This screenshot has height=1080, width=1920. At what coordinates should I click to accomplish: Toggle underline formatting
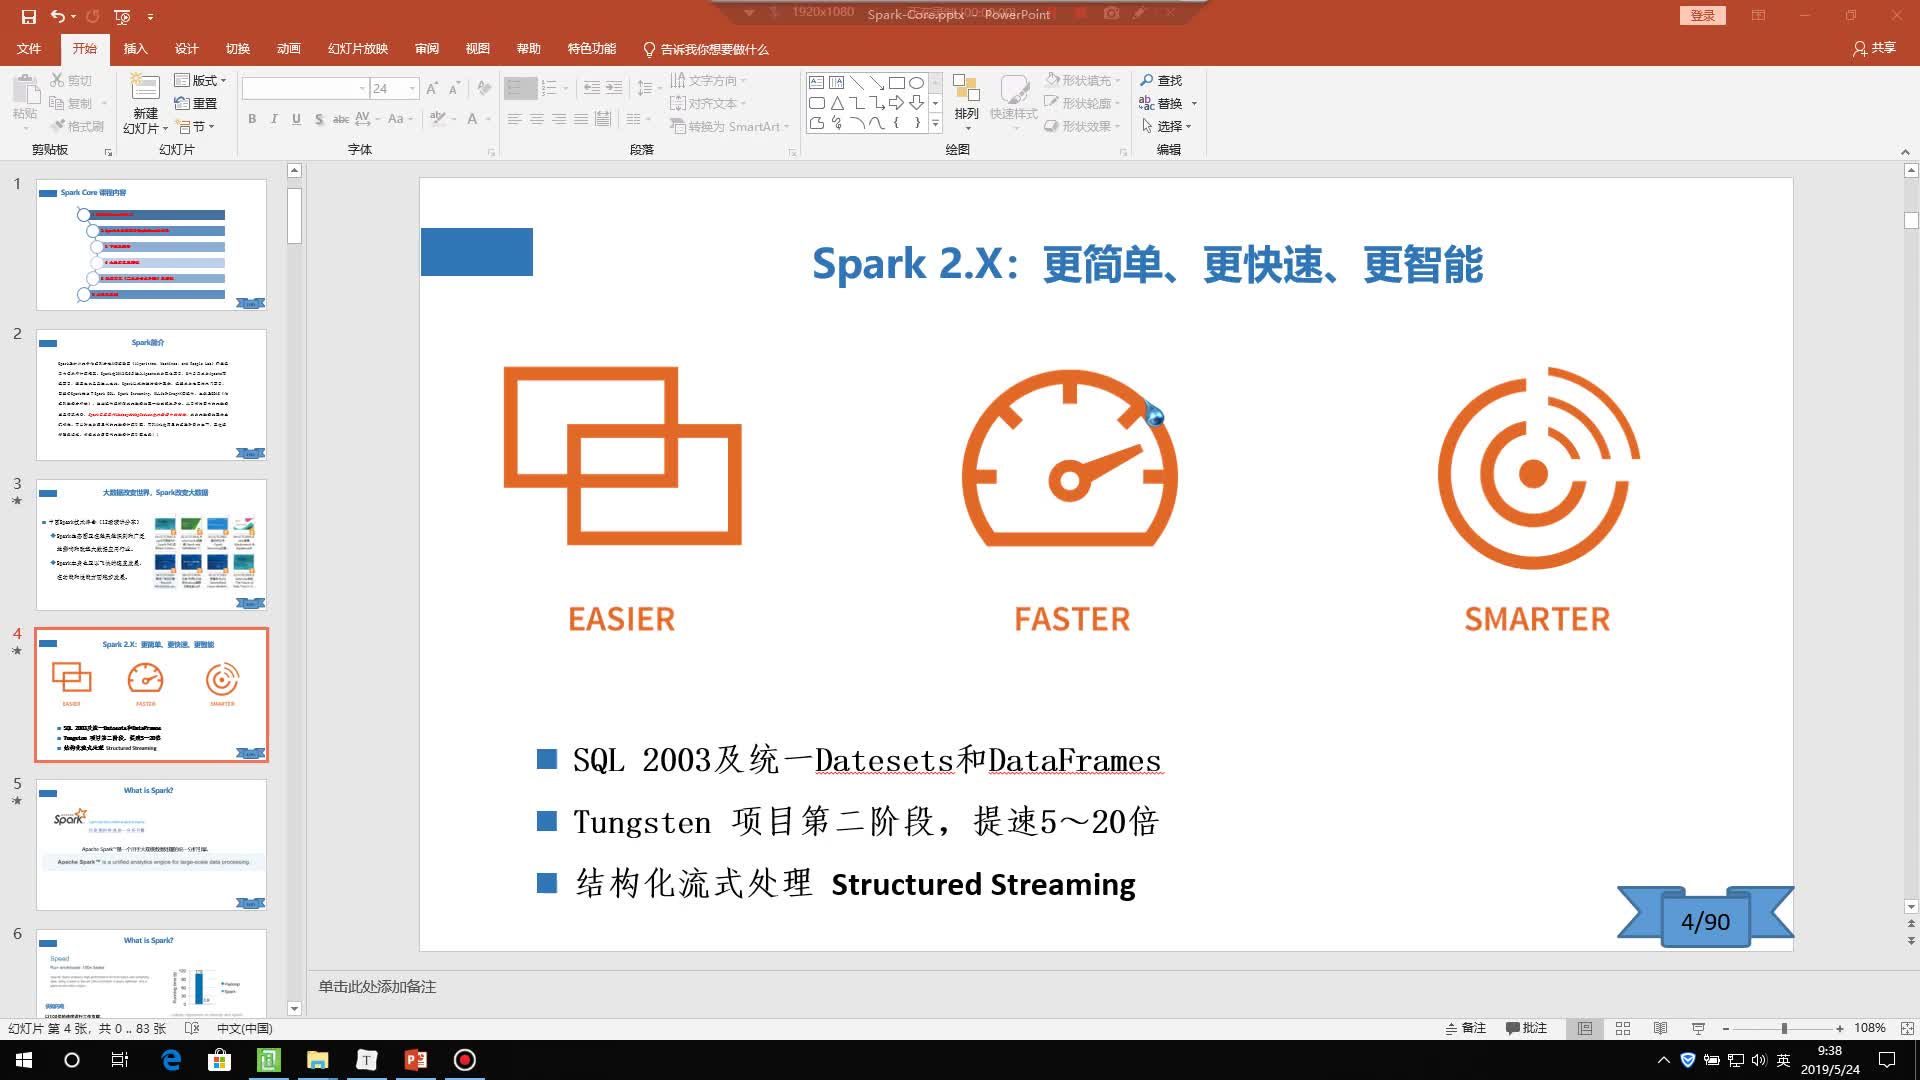pyautogui.click(x=295, y=119)
